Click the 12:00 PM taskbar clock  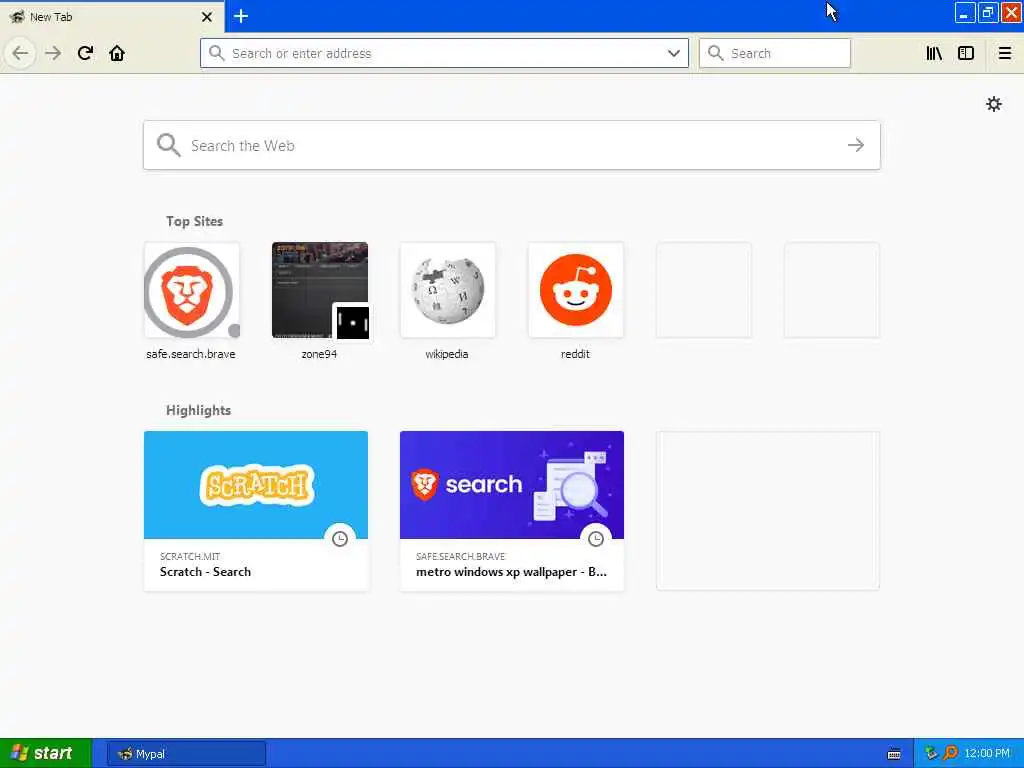pos(987,754)
